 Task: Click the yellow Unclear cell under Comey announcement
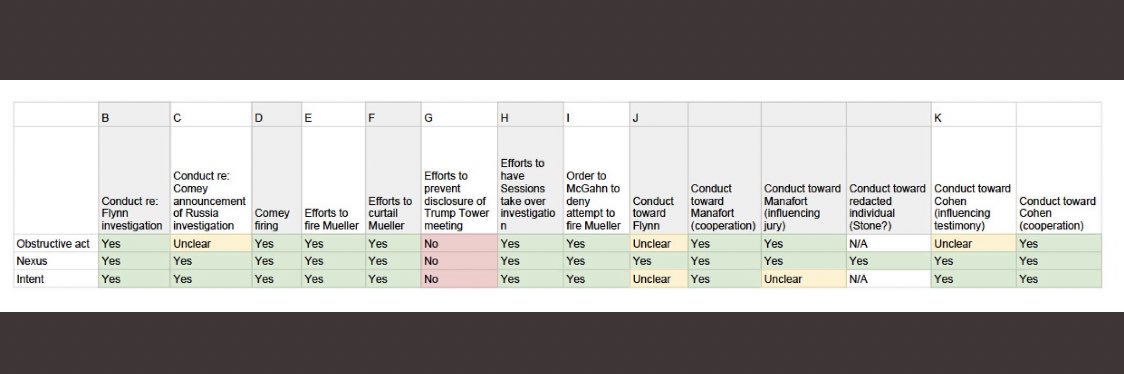[x=211, y=244]
